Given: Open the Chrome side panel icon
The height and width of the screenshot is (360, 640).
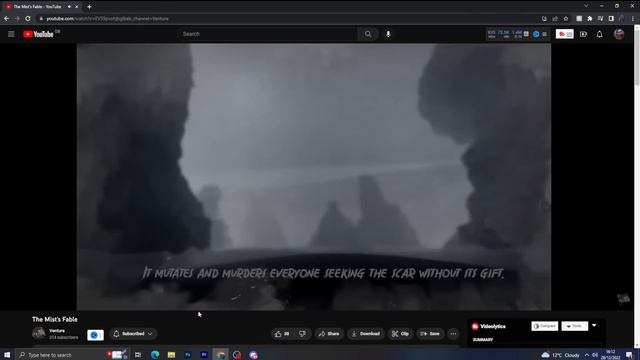Looking at the screenshot, I should (611, 19).
